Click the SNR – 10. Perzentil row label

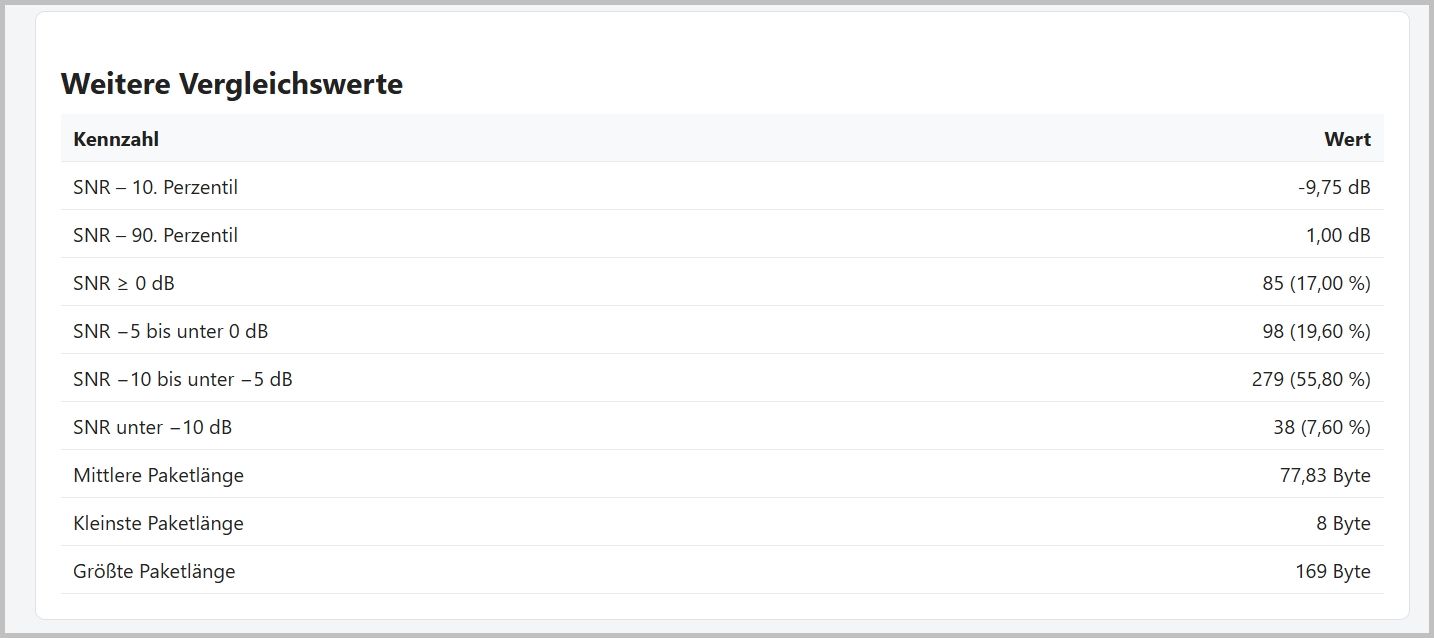(x=155, y=187)
